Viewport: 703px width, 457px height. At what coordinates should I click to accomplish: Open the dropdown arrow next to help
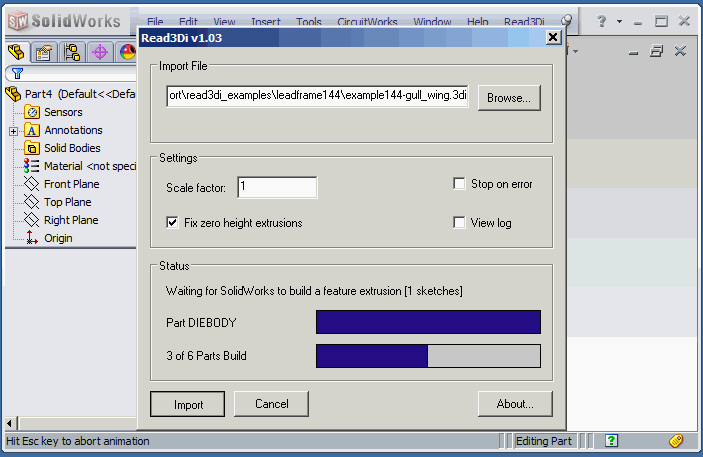point(620,21)
